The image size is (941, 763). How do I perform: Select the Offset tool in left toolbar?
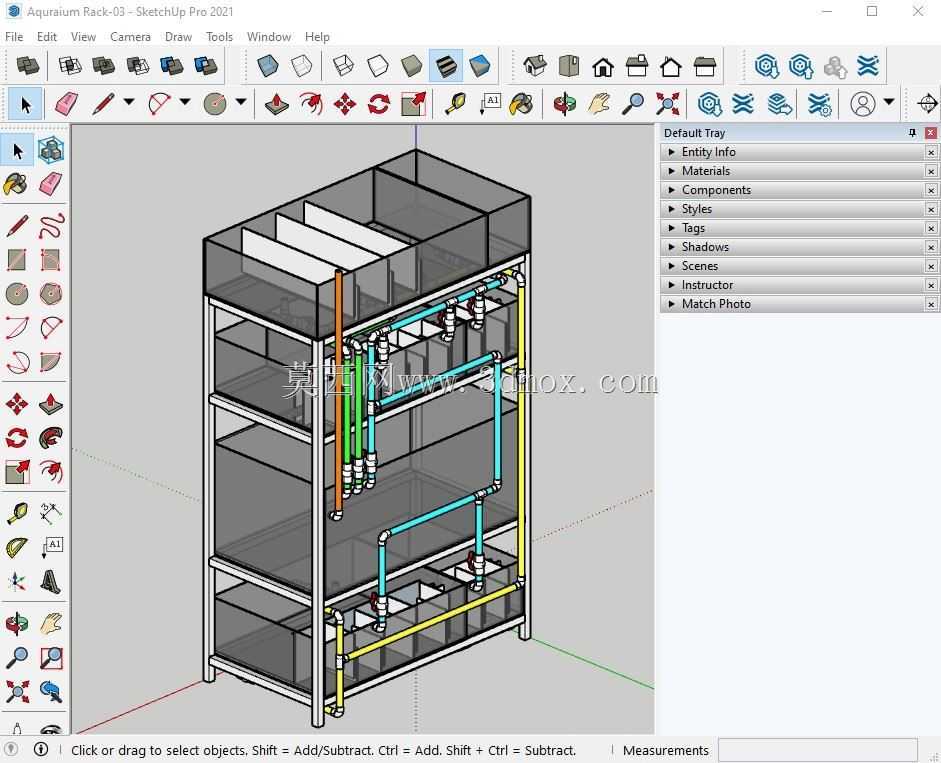click(51, 472)
